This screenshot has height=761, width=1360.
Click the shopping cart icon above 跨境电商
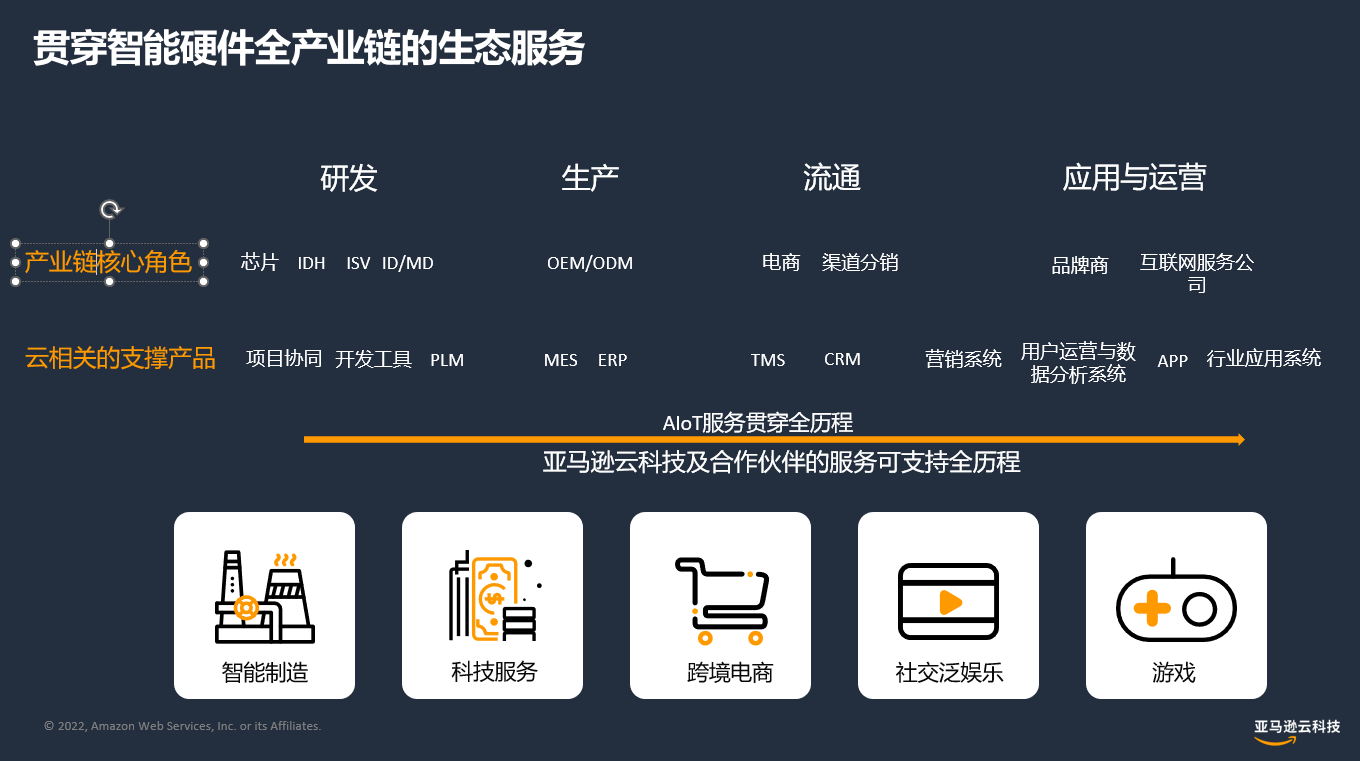pyautogui.click(x=722, y=600)
